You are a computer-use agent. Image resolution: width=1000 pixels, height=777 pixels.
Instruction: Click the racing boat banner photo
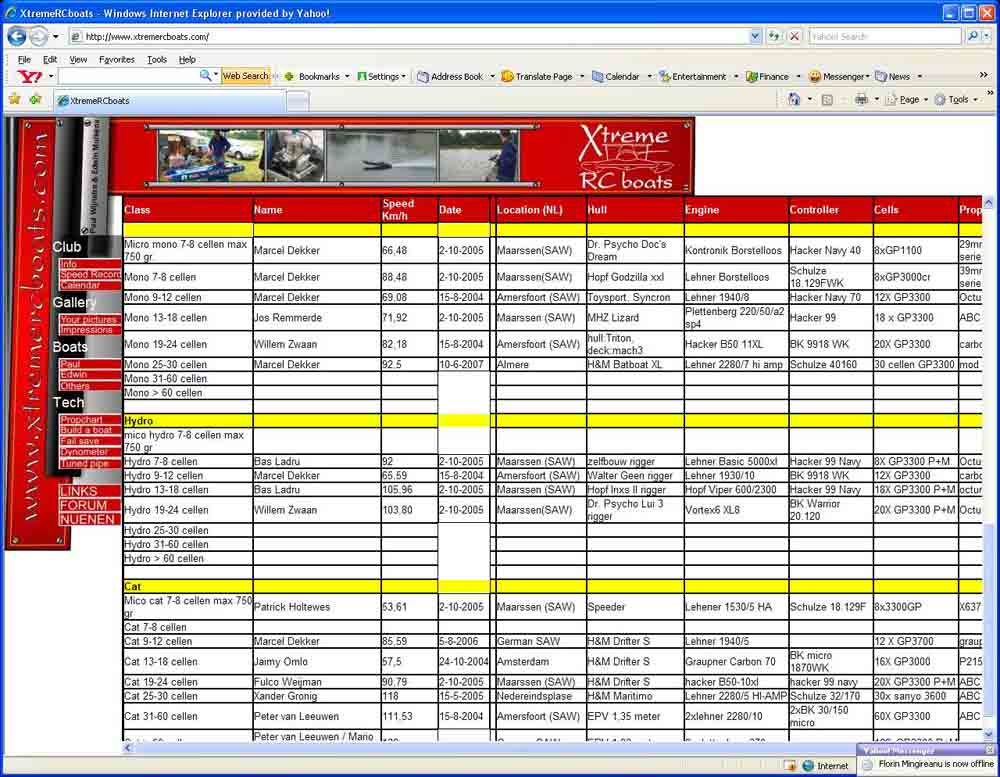coord(381,155)
